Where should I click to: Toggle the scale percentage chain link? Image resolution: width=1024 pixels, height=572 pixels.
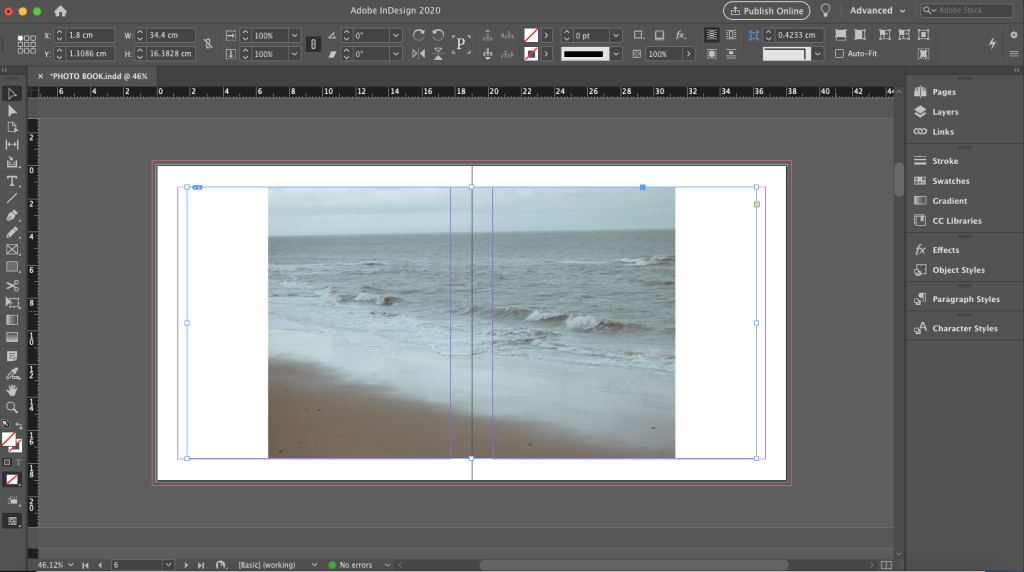click(x=313, y=44)
